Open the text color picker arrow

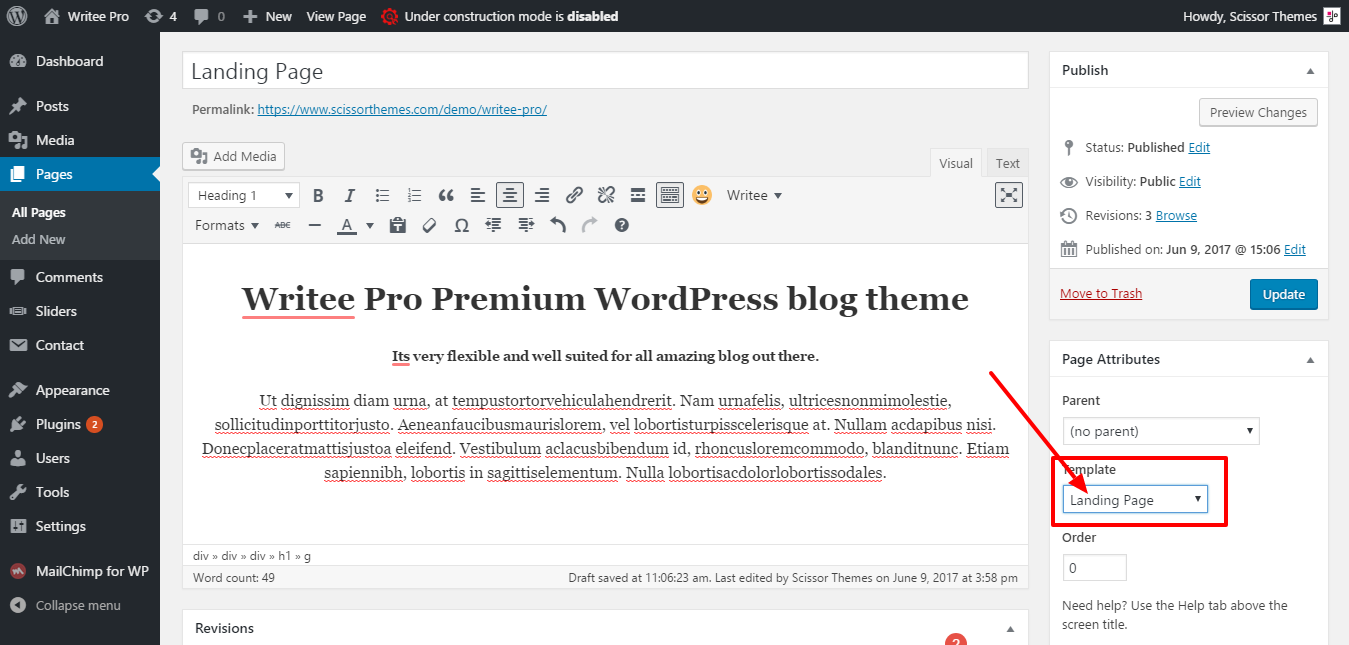pos(369,225)
